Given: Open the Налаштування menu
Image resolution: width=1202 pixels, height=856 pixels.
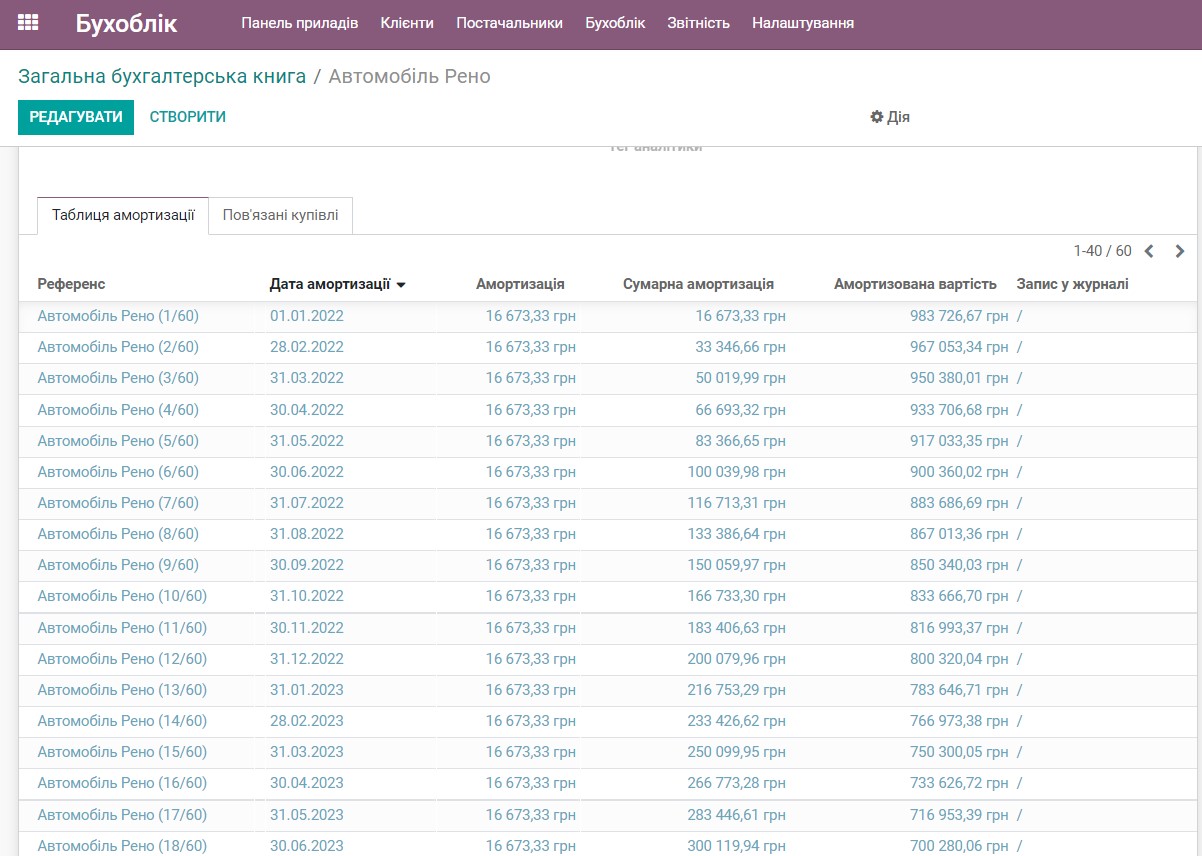Looking at the screenshot, I should [x=801, y=22].
